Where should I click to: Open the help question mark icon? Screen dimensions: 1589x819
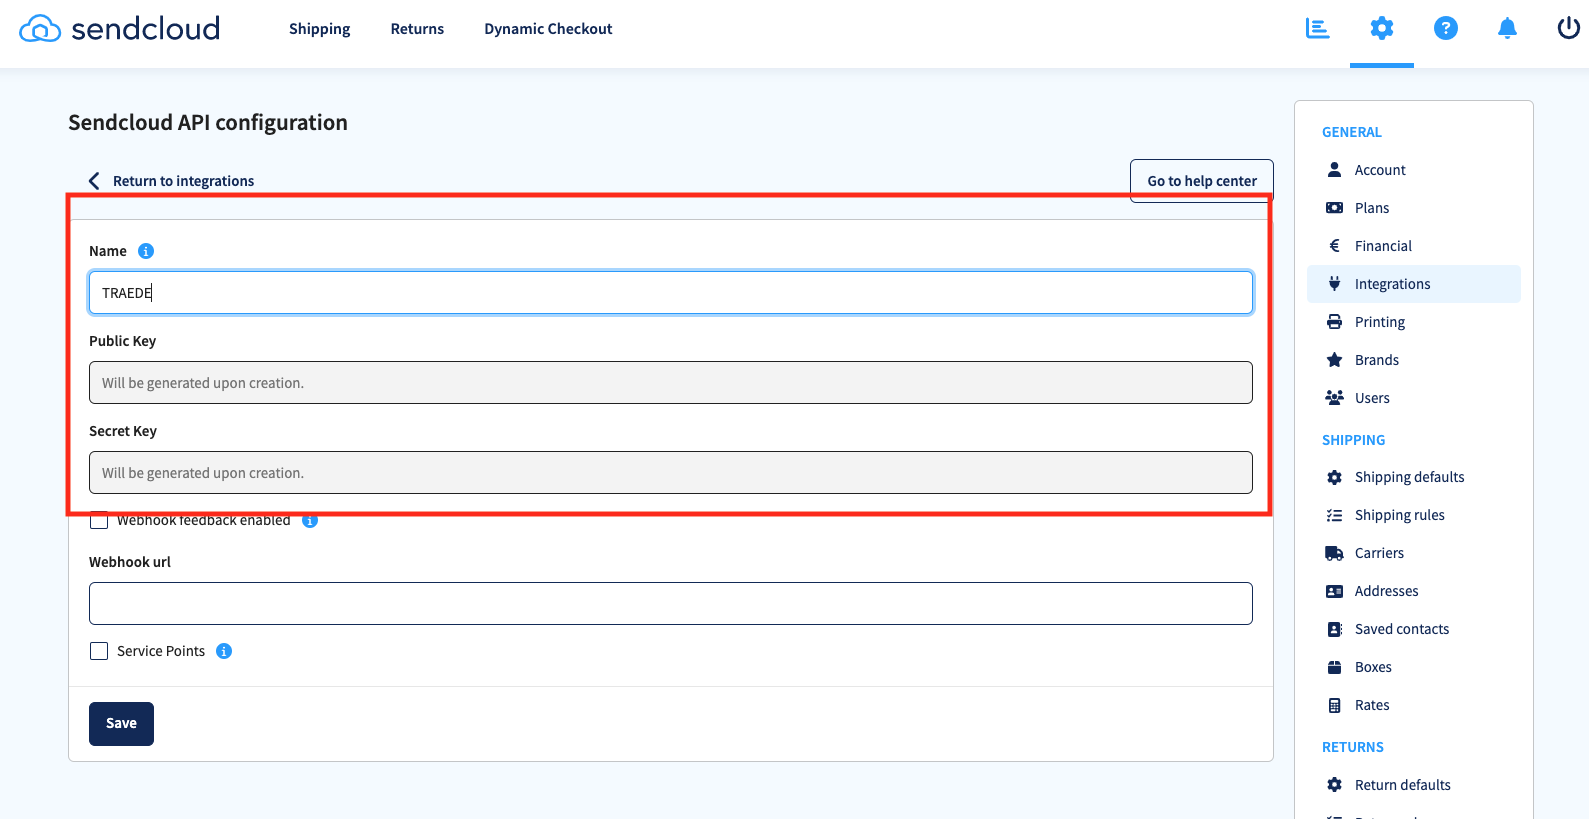[1446, 28]
